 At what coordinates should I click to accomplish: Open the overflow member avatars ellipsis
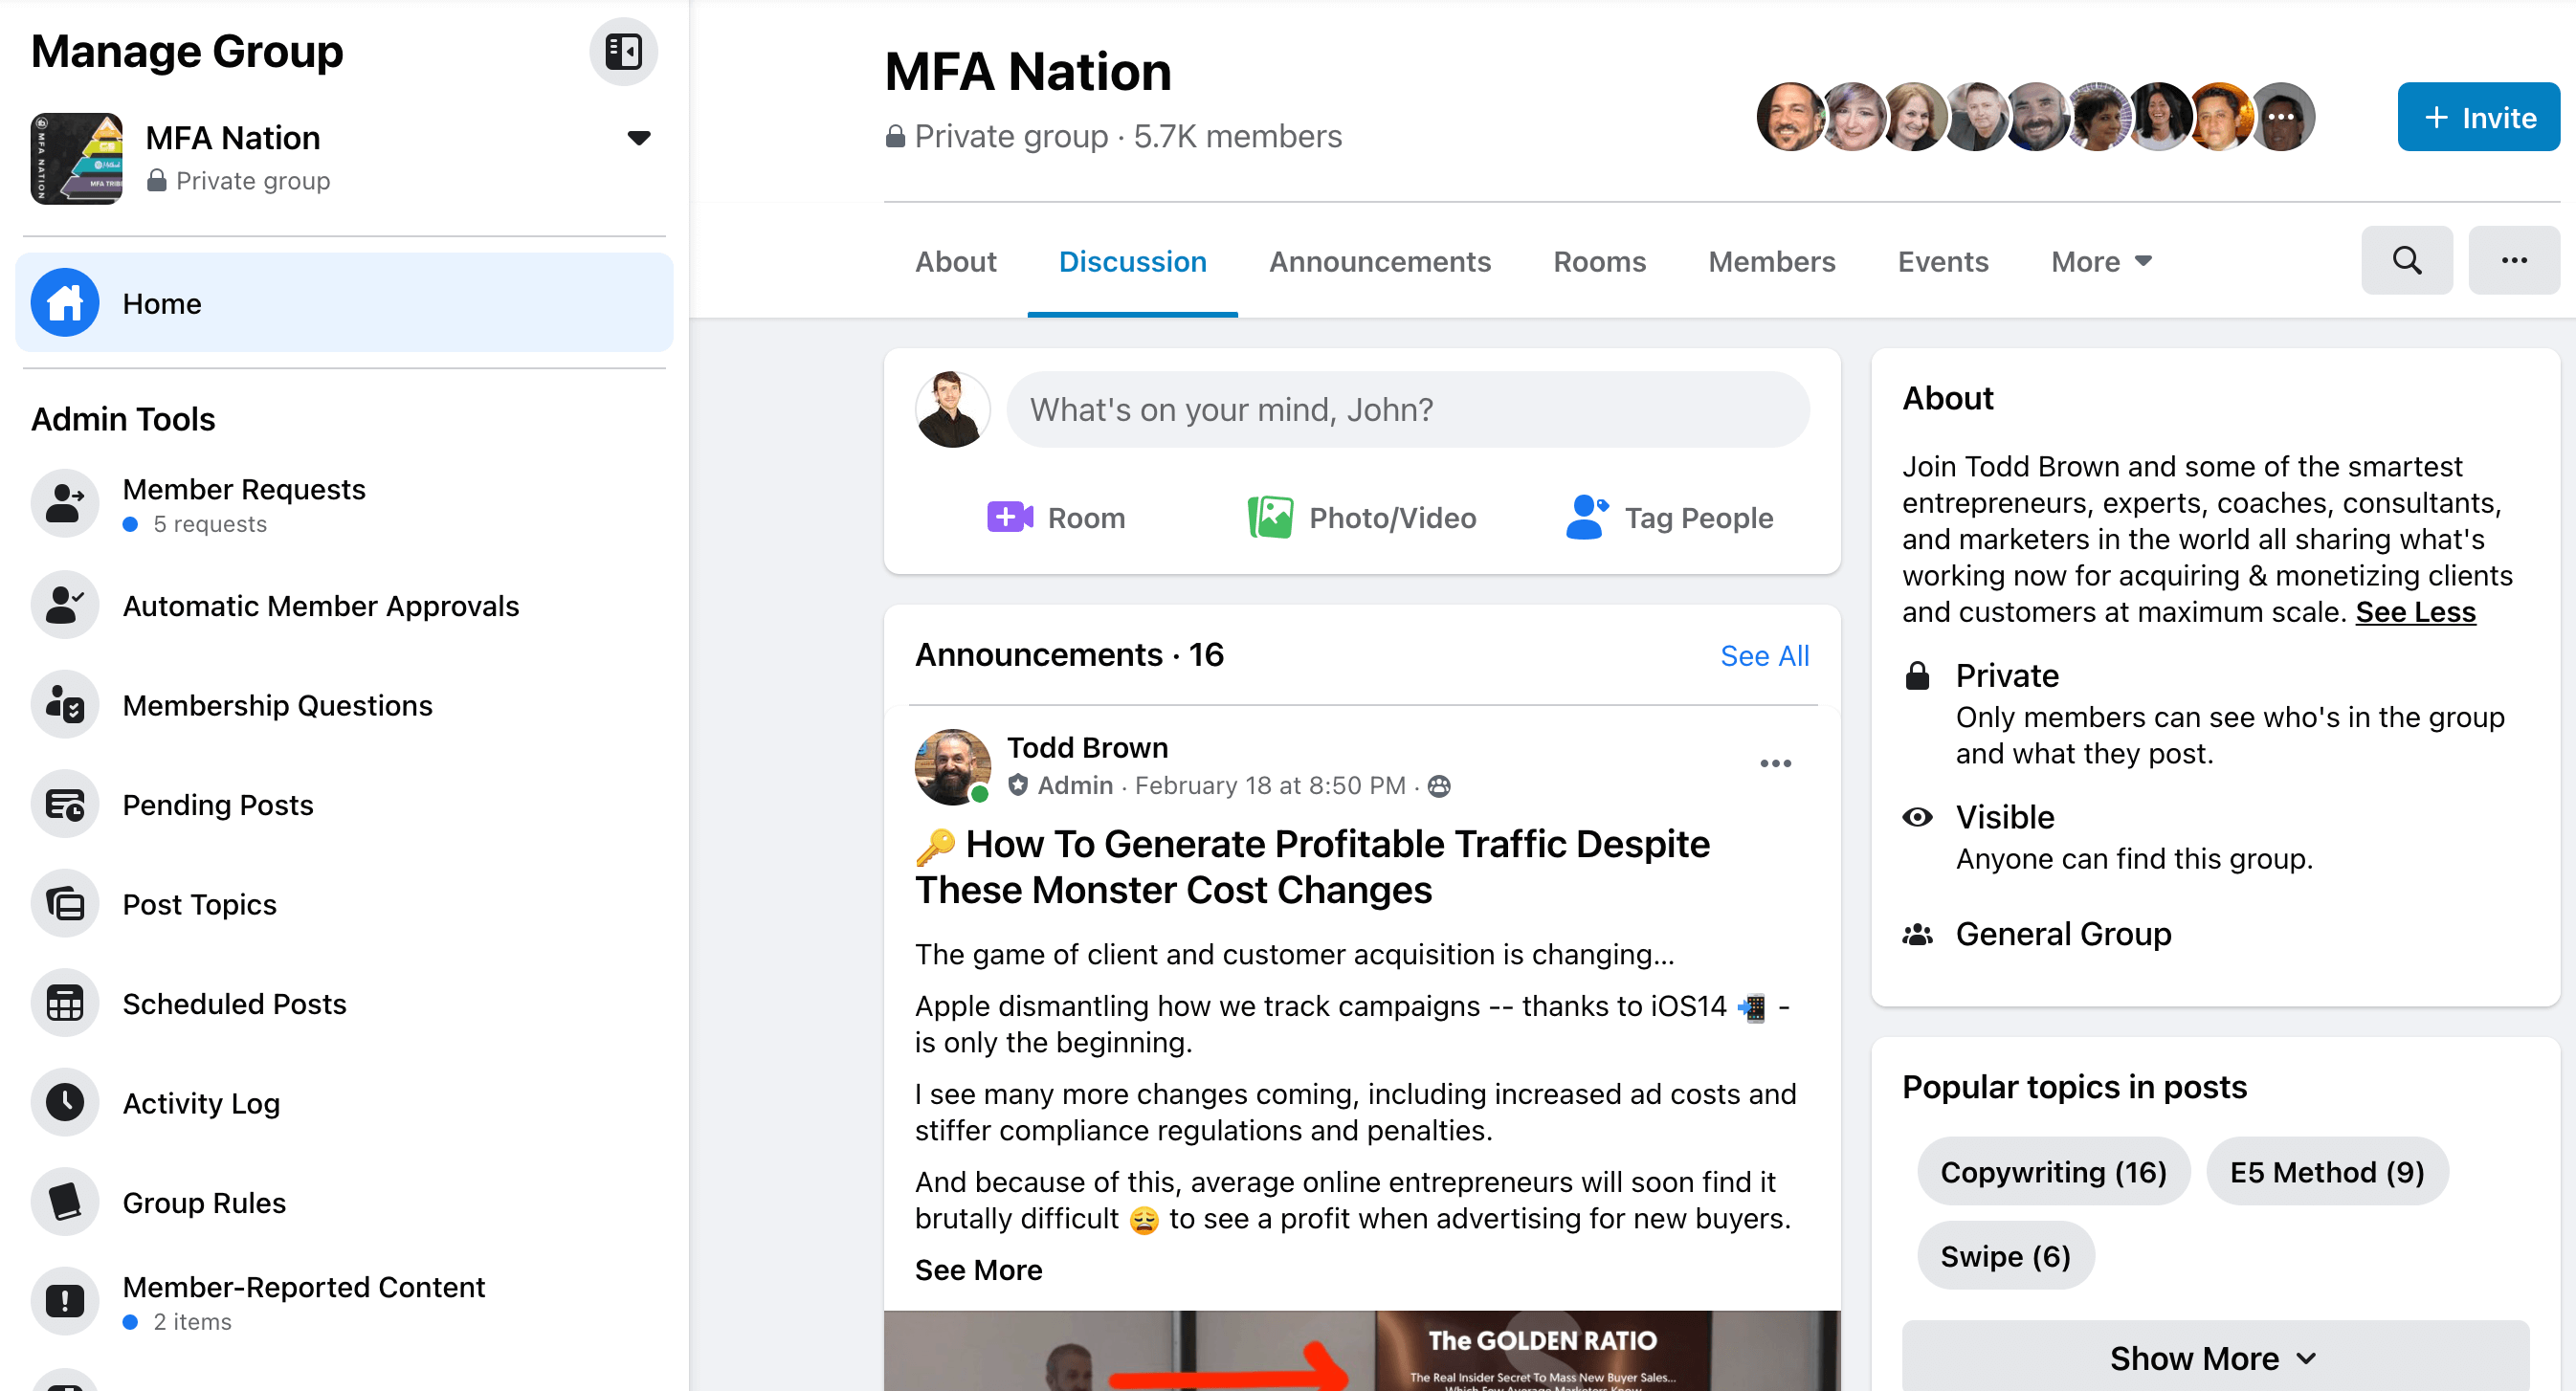(2281, 117)
